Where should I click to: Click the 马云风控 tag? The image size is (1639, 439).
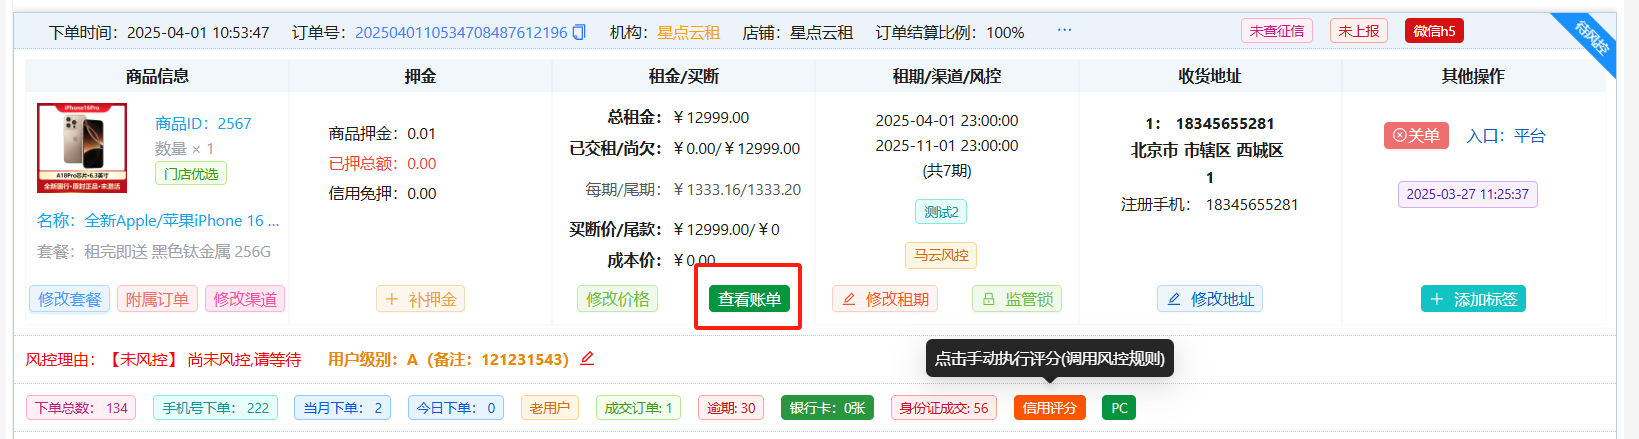941,255
